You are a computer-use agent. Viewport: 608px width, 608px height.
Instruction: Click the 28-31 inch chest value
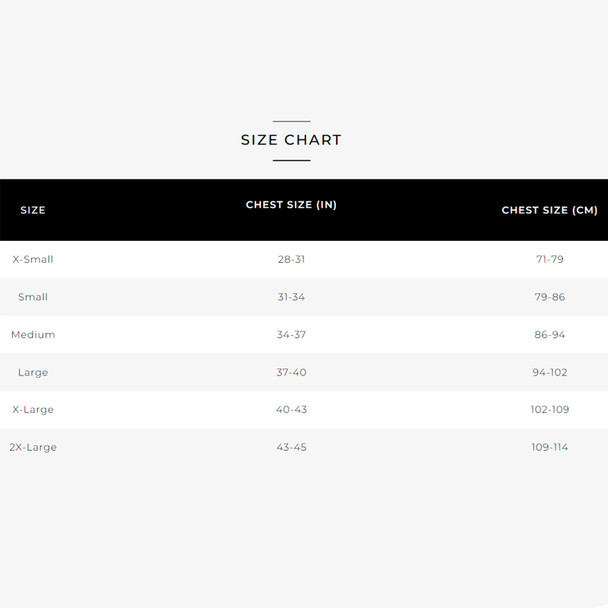pyautogui.click(x=291, y=259)
